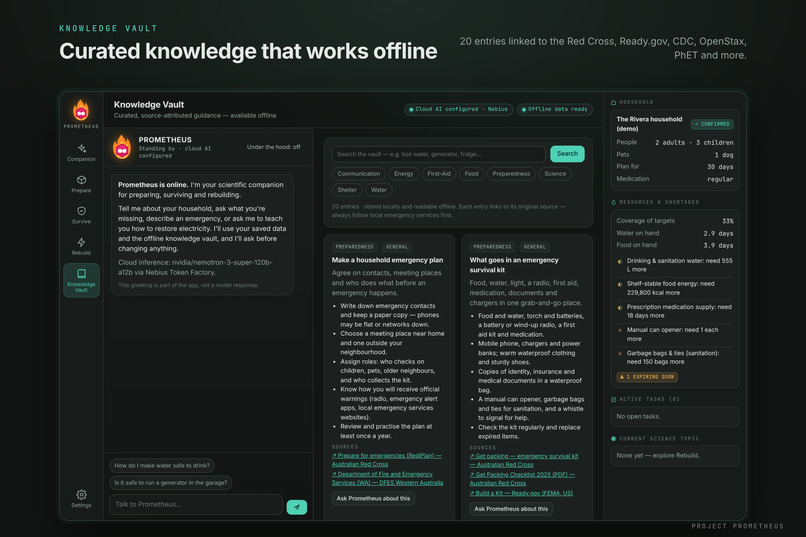
Task: Click the Pets 1 dog row
Action: tap(675, 155)
